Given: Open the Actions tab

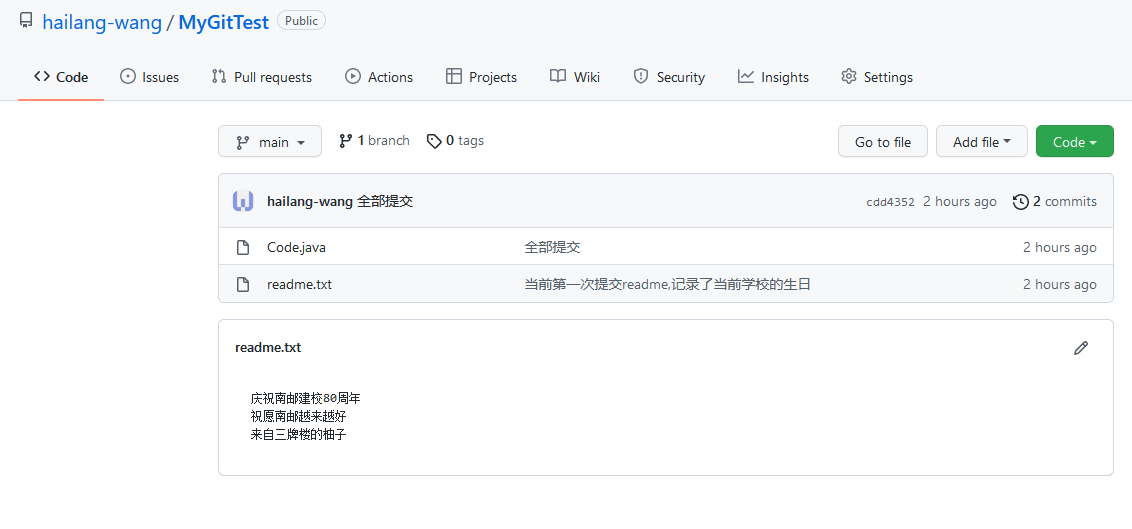Looking at the screenshot, I should click(x=379, y=77).
